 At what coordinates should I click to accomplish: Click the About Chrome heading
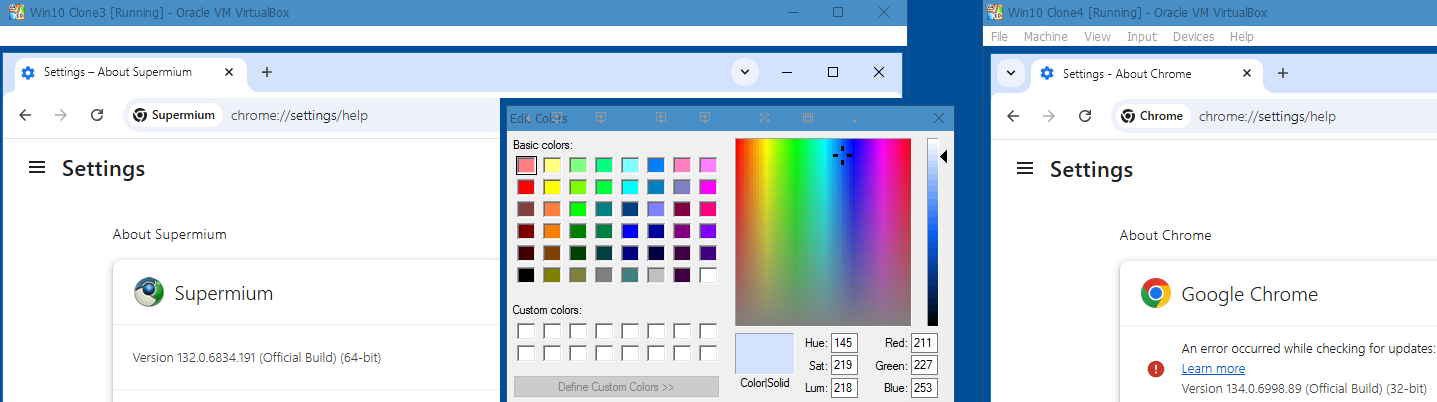click(x=1165, y=235)
